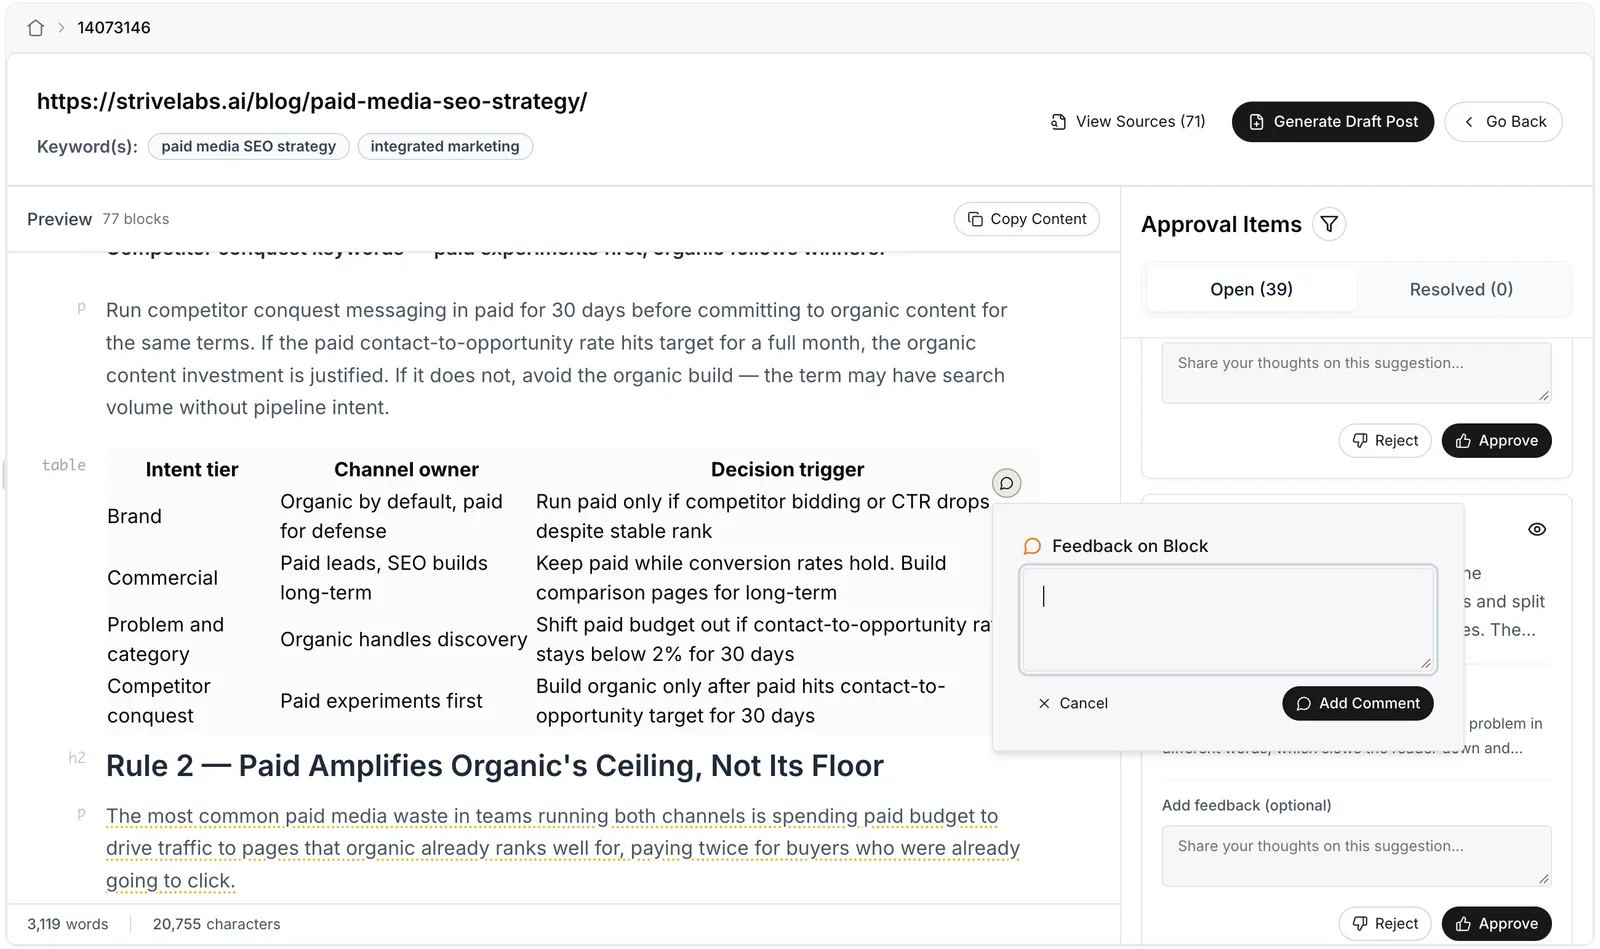
Task: Copy Content of the preview
Action: (x=1027, y=219)
